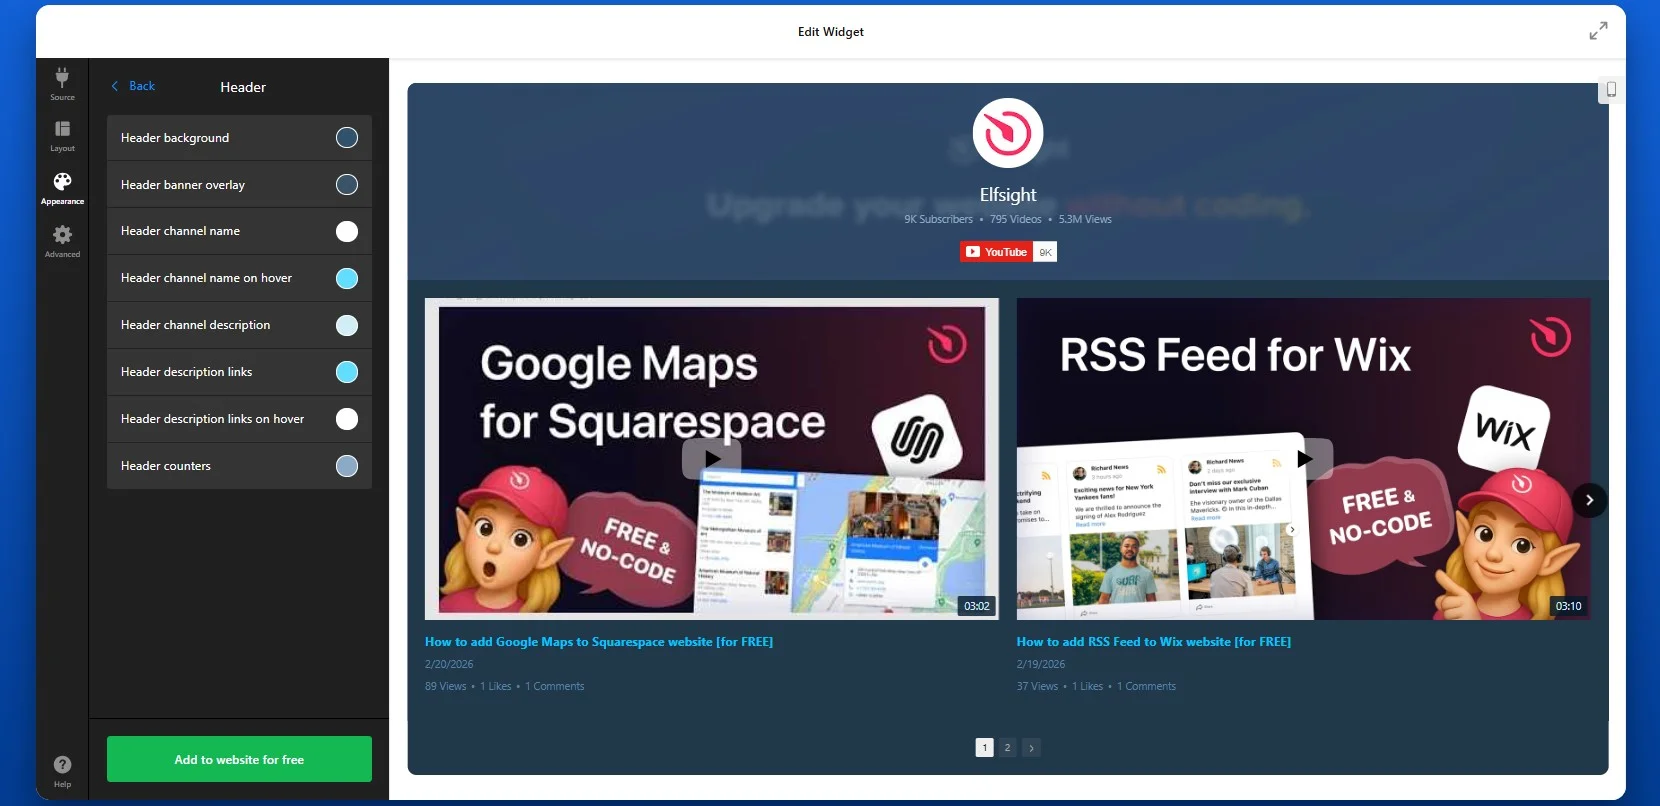Change Header channel description color
Viewport: 1660px width, 806px height.
pyautogui.click(x=347, y=325)
